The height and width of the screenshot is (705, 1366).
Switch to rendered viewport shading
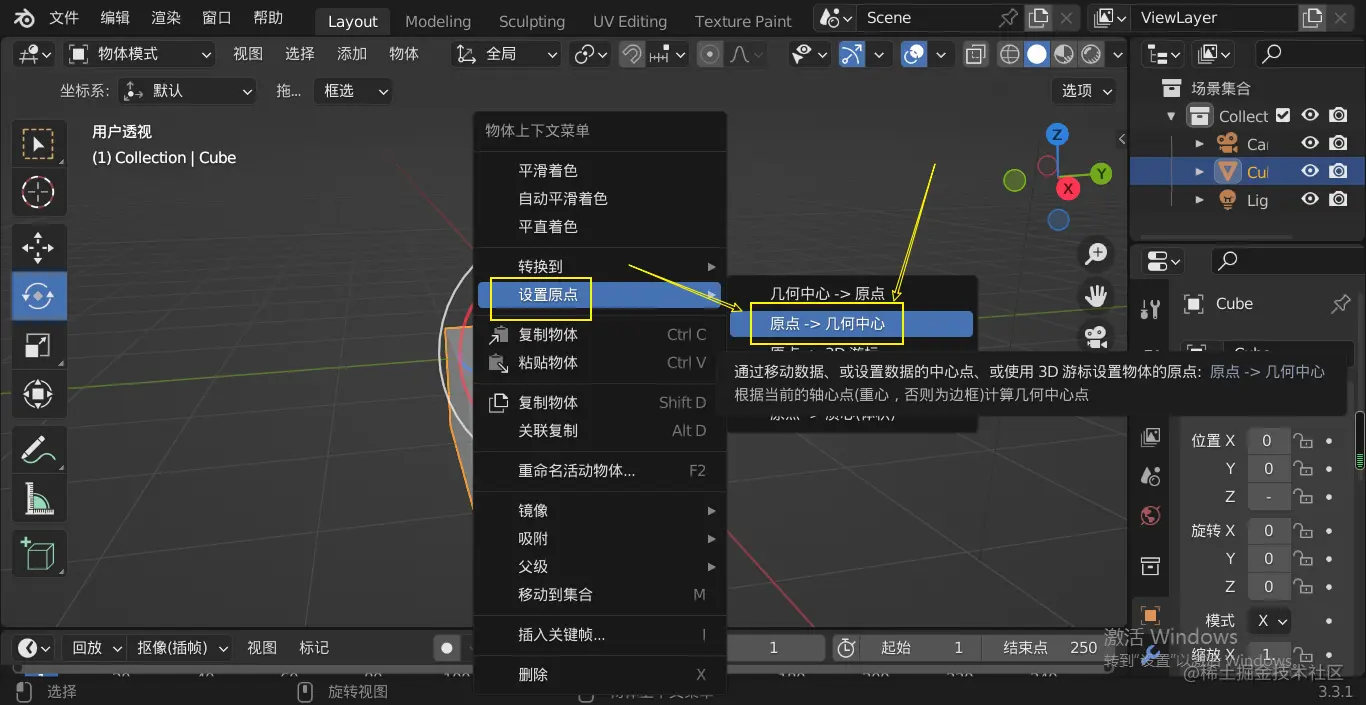pyautogui.click(x=1091, y=54)
